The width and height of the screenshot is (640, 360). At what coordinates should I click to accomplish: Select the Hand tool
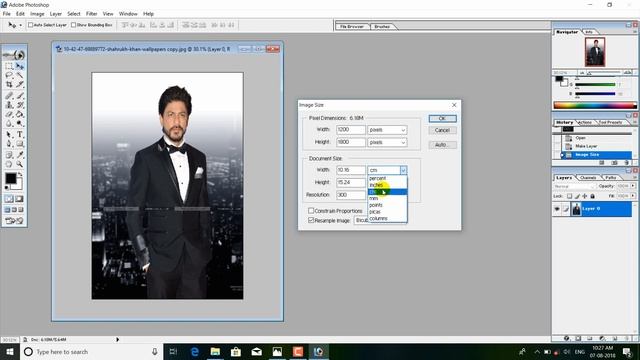[9, 164]
